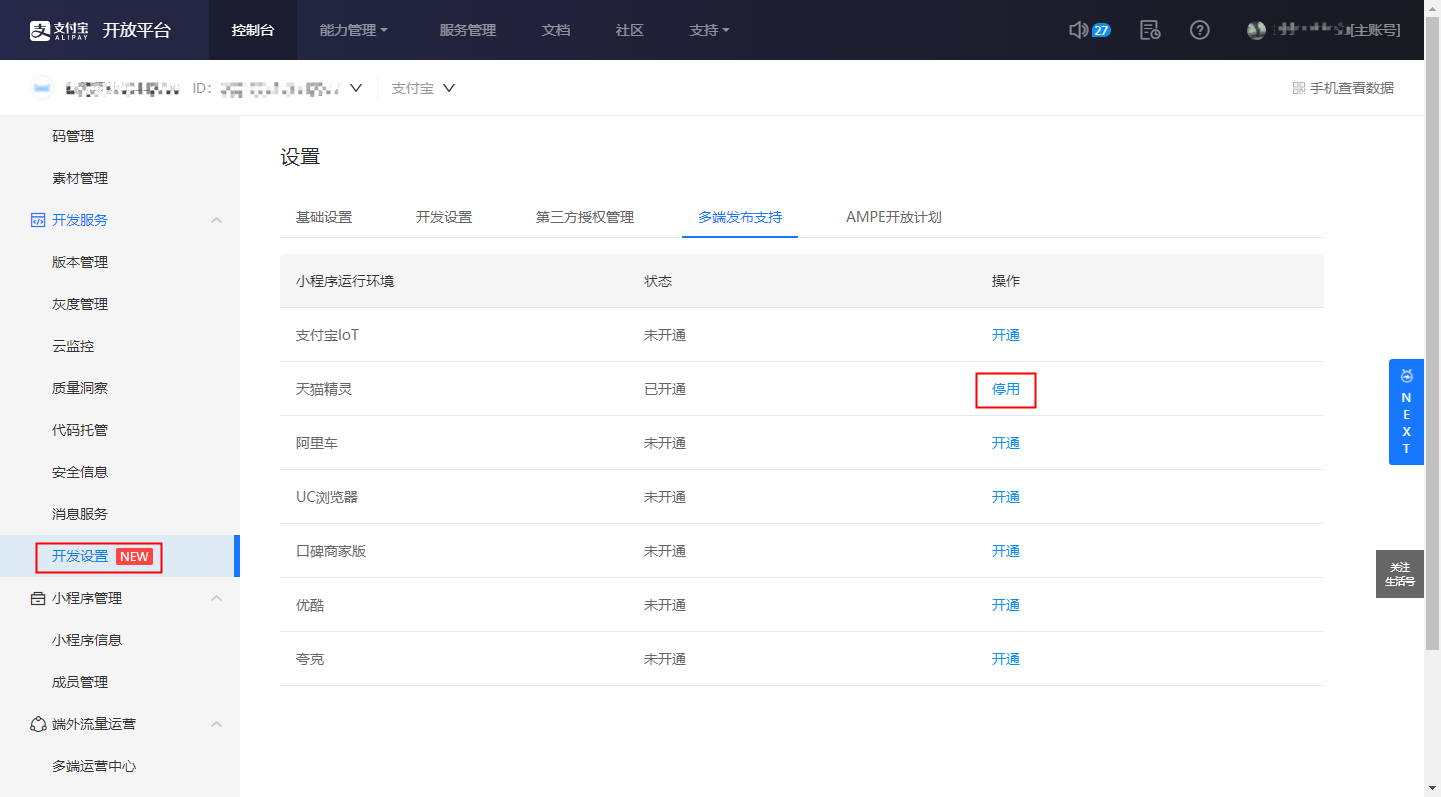Click the 小程序运行环境 column header
Viewport: 1441px width, 797px height.
tap(345, 281)
